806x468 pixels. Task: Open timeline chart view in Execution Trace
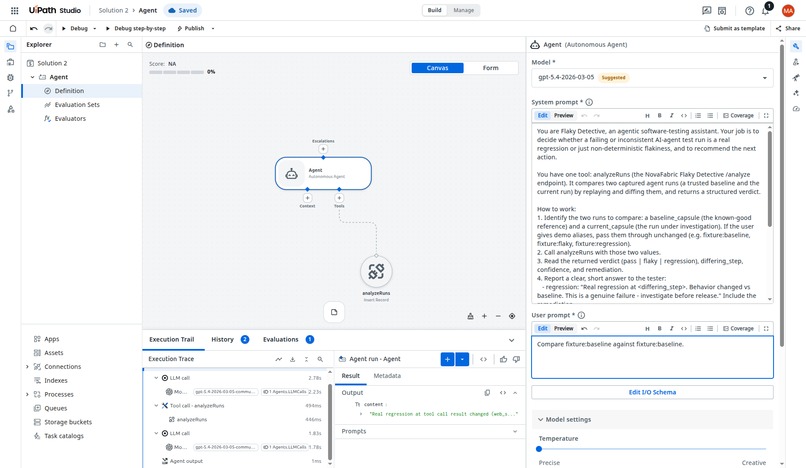[x=279, y=359]
